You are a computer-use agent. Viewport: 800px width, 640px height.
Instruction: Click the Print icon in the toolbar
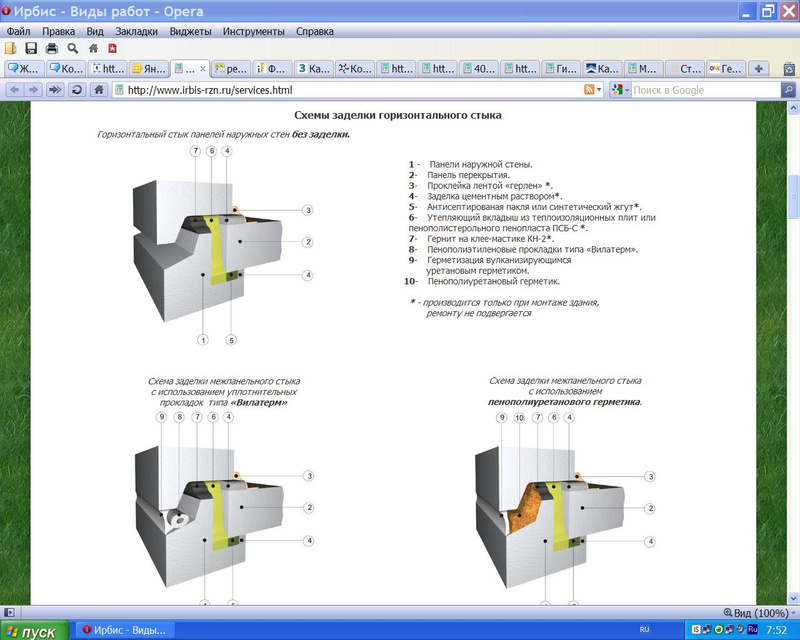click(51, 48)
